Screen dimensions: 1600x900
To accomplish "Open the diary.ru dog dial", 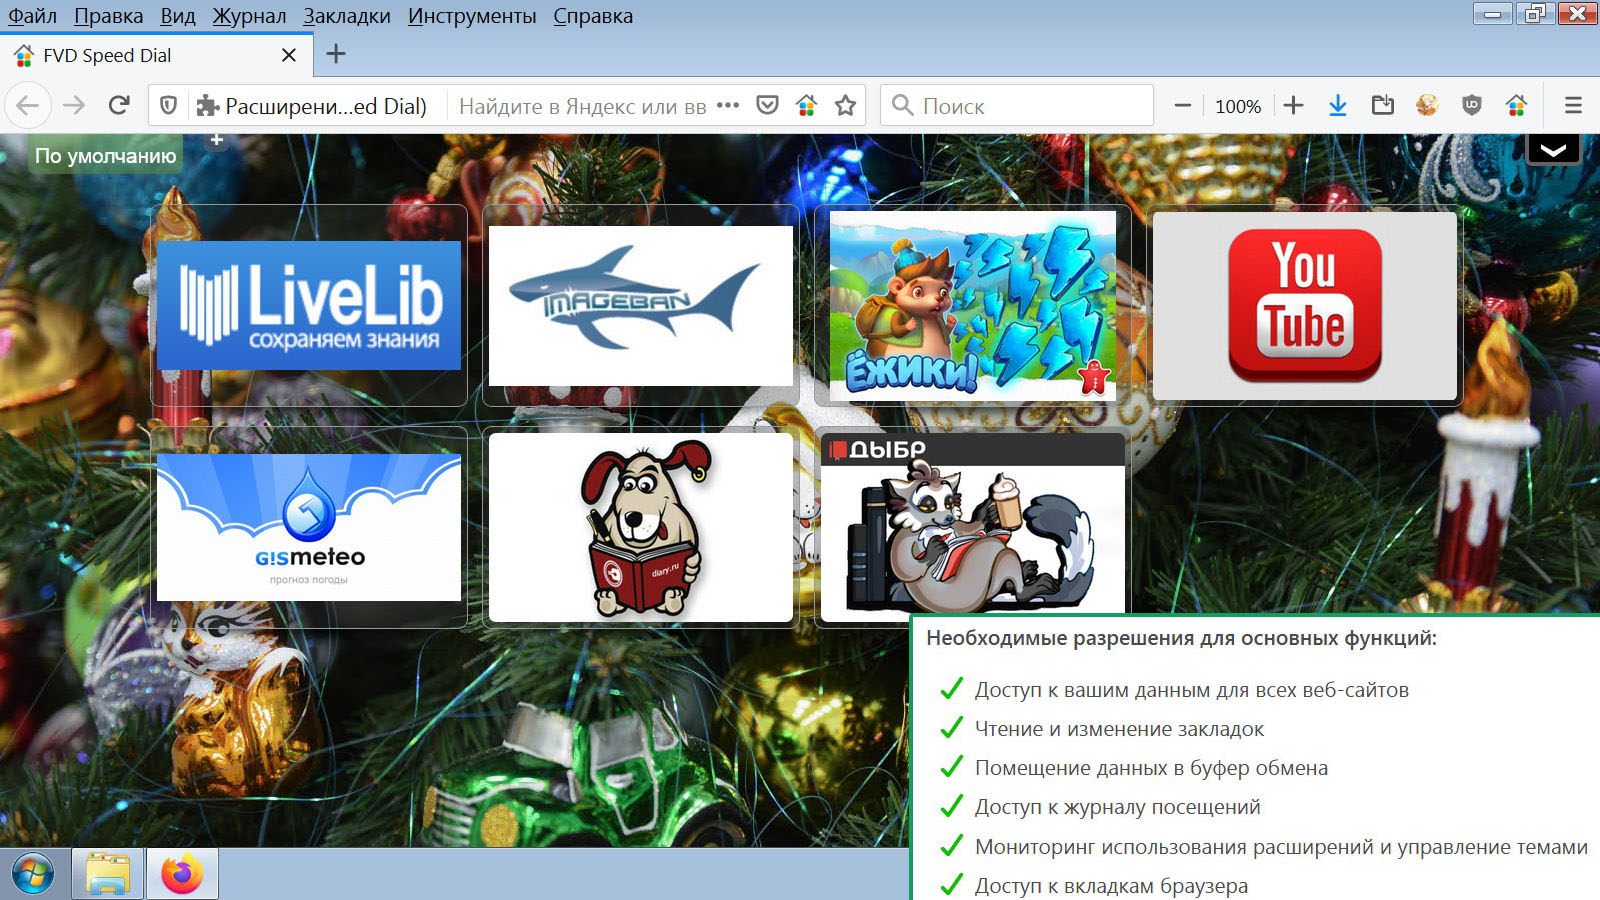I will coord(641,527).
